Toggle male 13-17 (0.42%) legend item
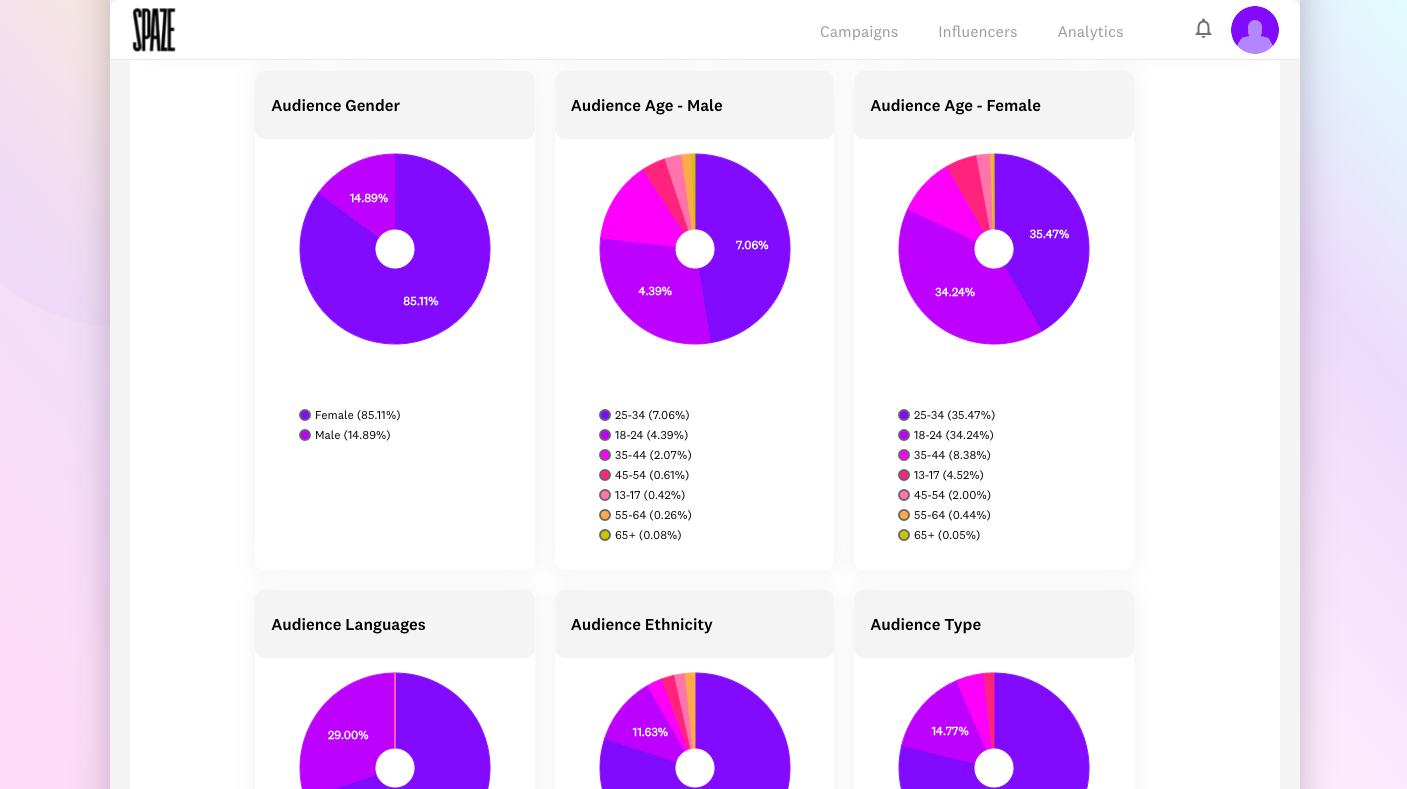The image size is (1407, 789). pyautogui.click(x=642, y=495)
